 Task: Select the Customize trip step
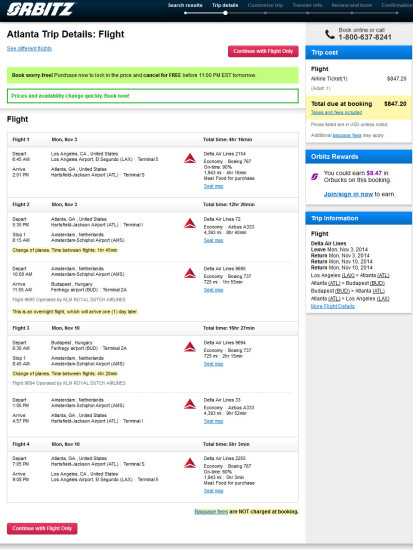tap(265, 5)
